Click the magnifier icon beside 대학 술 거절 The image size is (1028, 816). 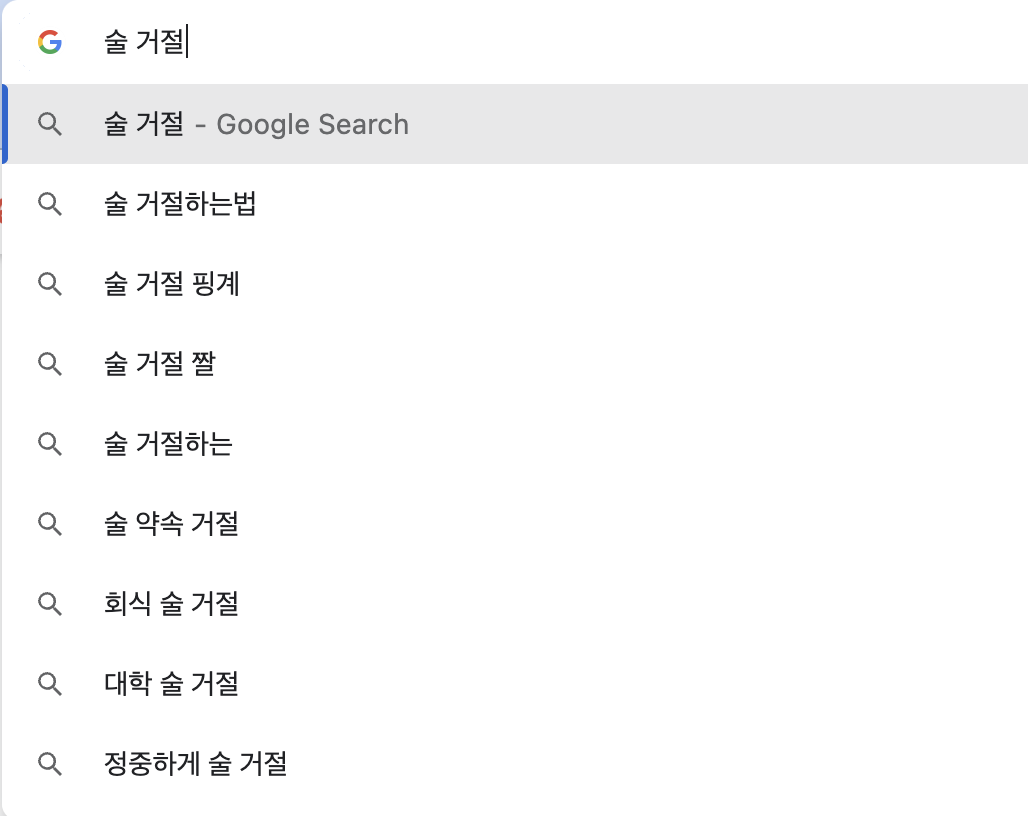click(x=50, y=684)
